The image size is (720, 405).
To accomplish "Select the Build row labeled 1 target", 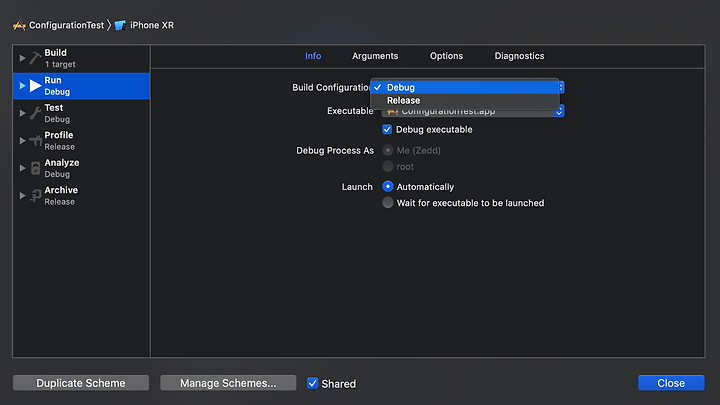I will 81,58.
